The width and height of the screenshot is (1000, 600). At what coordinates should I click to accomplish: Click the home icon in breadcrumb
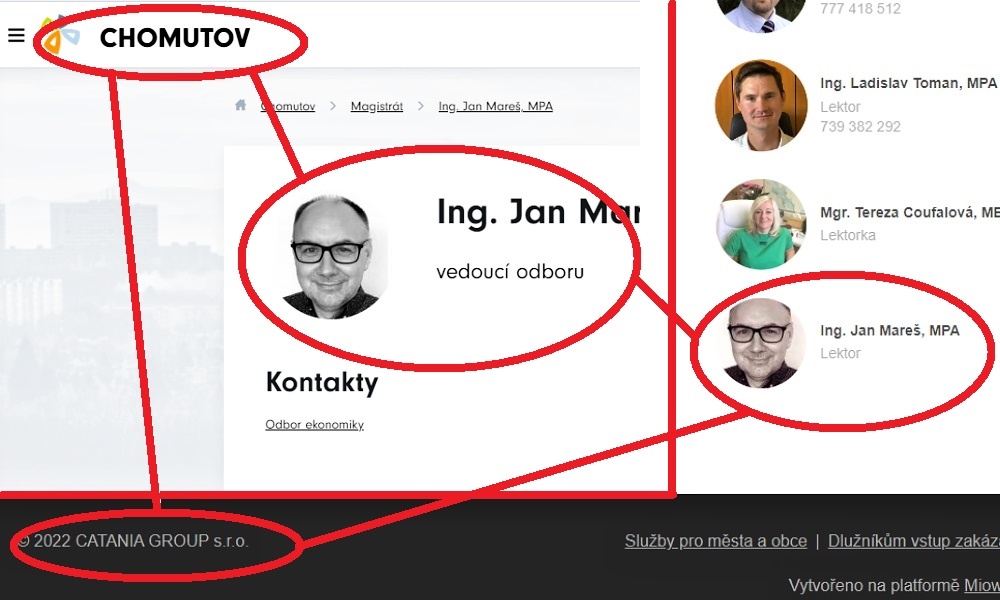[240, 105]
